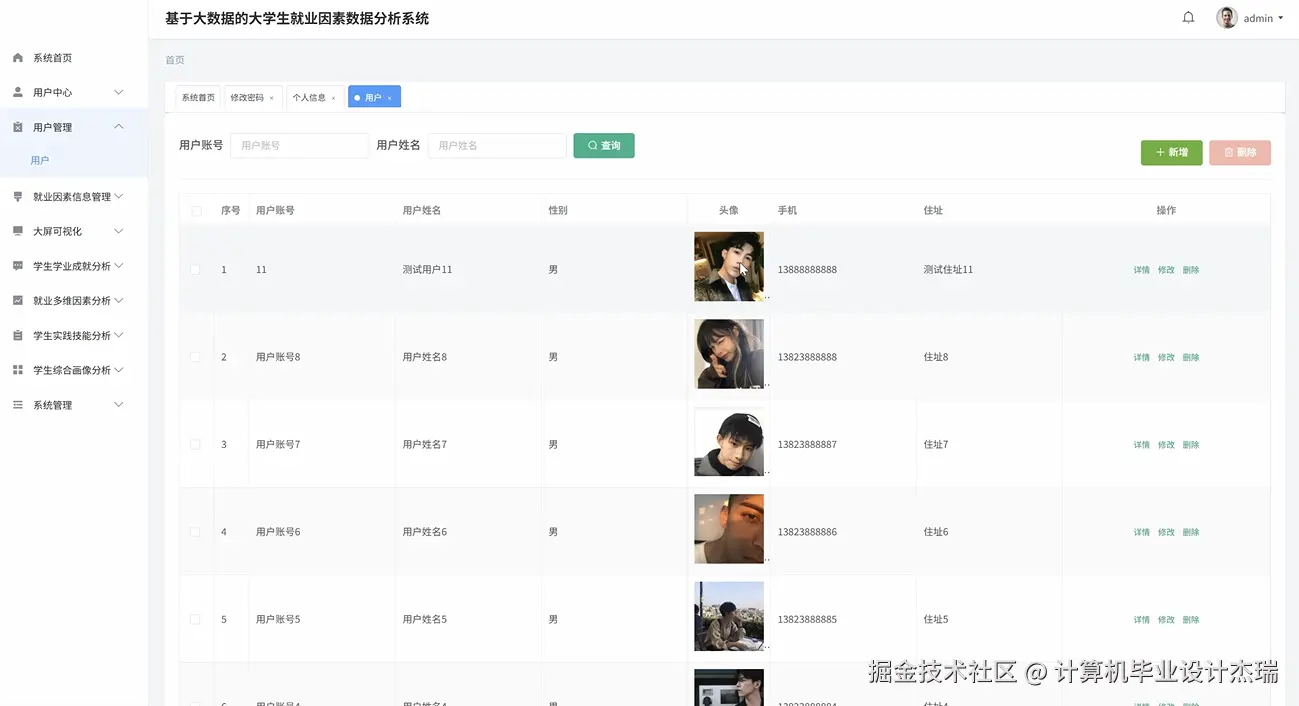Check the select-all checkbox in table header
Viewport: 1299px width, 706px height.
click(x=196, y=210)
